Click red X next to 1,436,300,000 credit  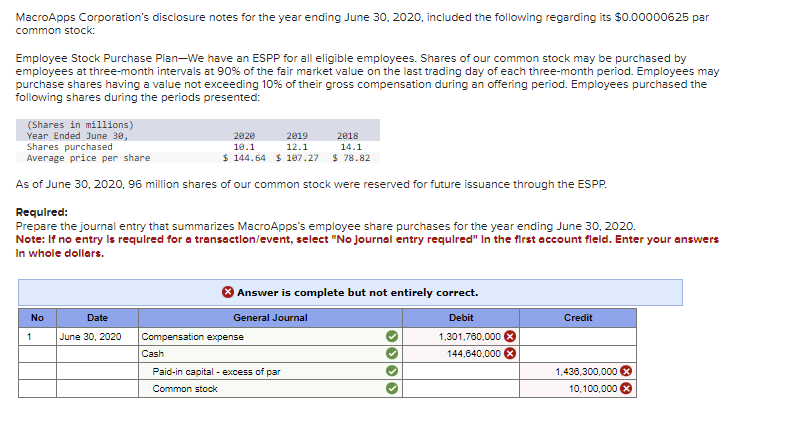[x=626, y=371]
